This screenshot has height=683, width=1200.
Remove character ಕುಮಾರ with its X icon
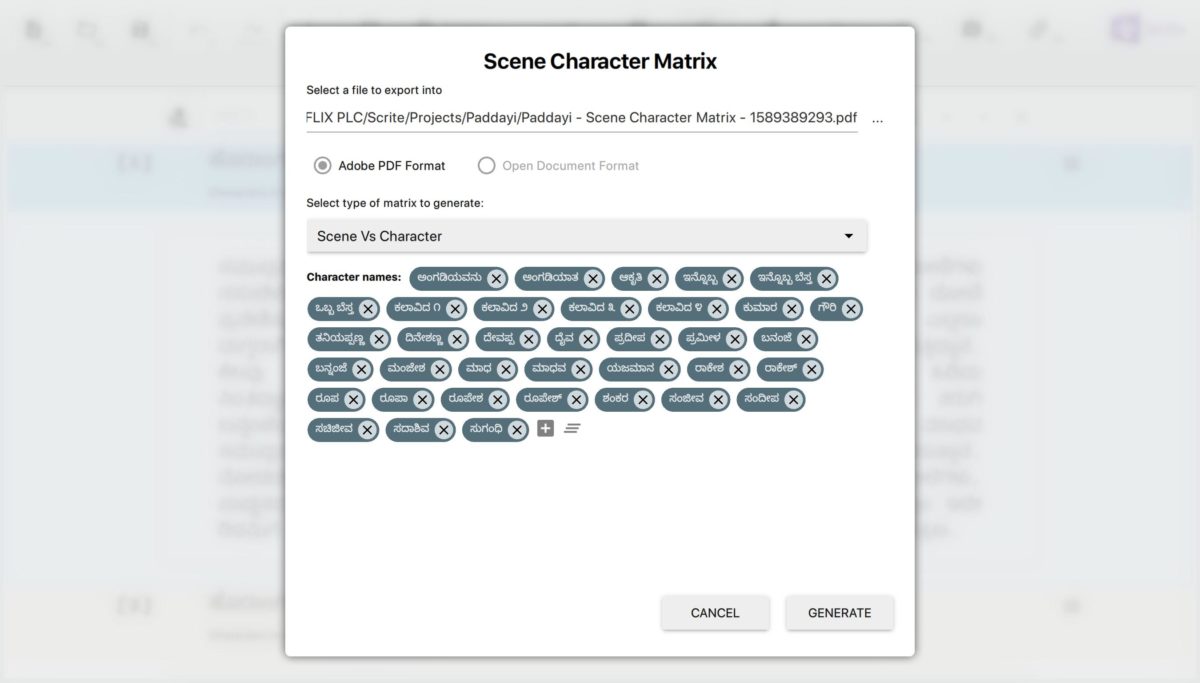coord(790,309)
